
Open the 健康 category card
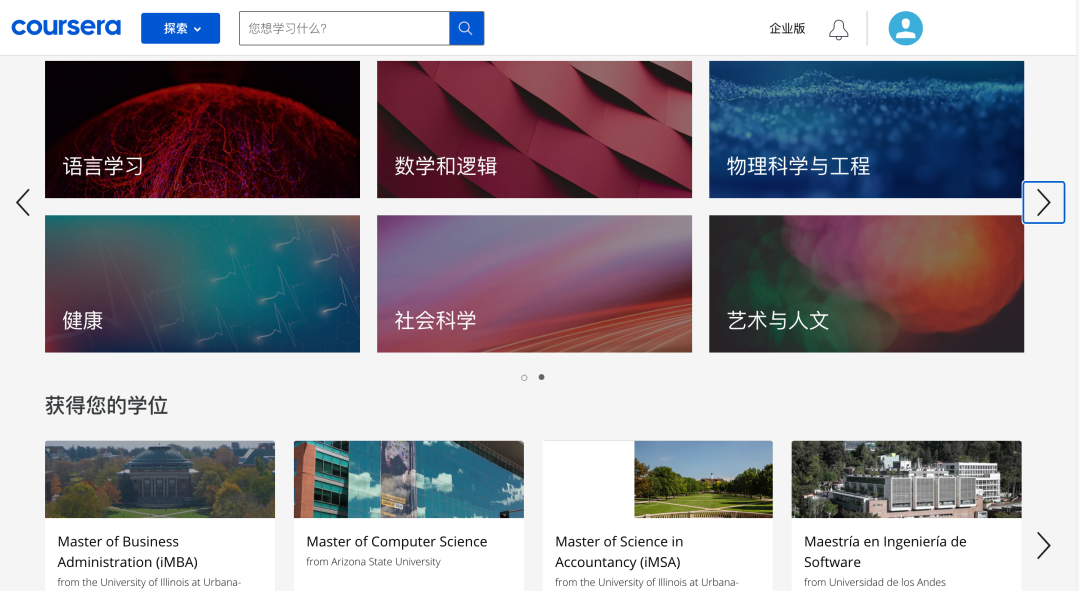(202, 284)
